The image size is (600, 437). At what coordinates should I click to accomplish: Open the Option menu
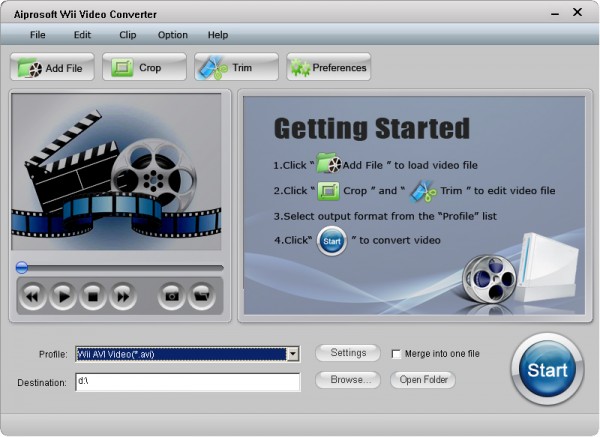[x=172, y=35]
